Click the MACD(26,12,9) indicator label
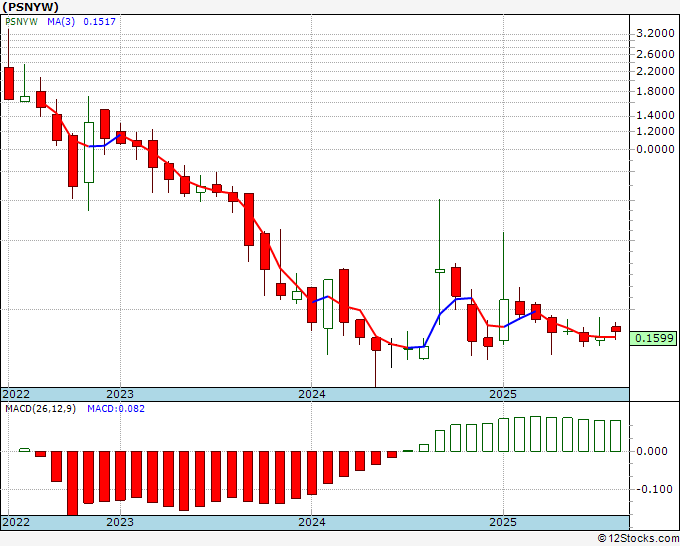Screen dimensions: 680x546 tap(40, 409)
